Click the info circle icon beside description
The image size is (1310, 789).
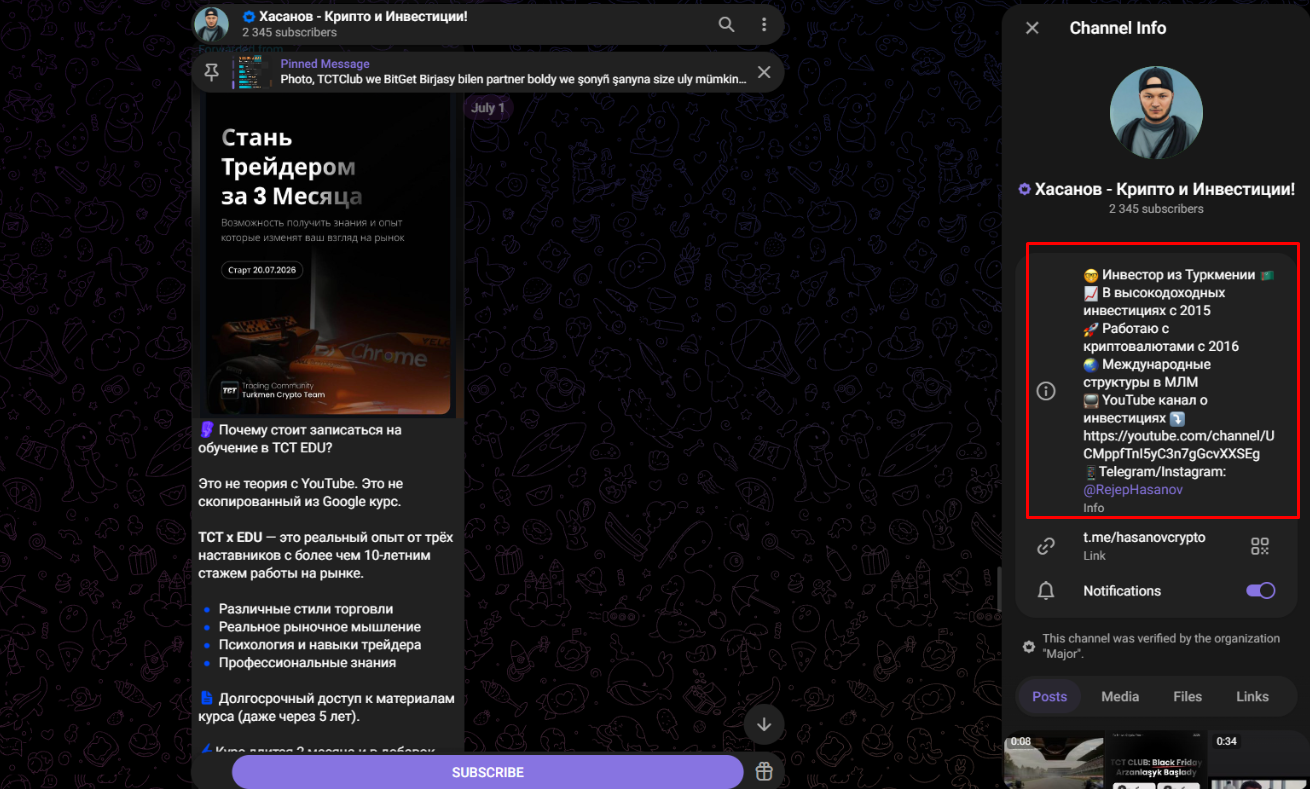pyautogui.click(x=1046, y=391)
